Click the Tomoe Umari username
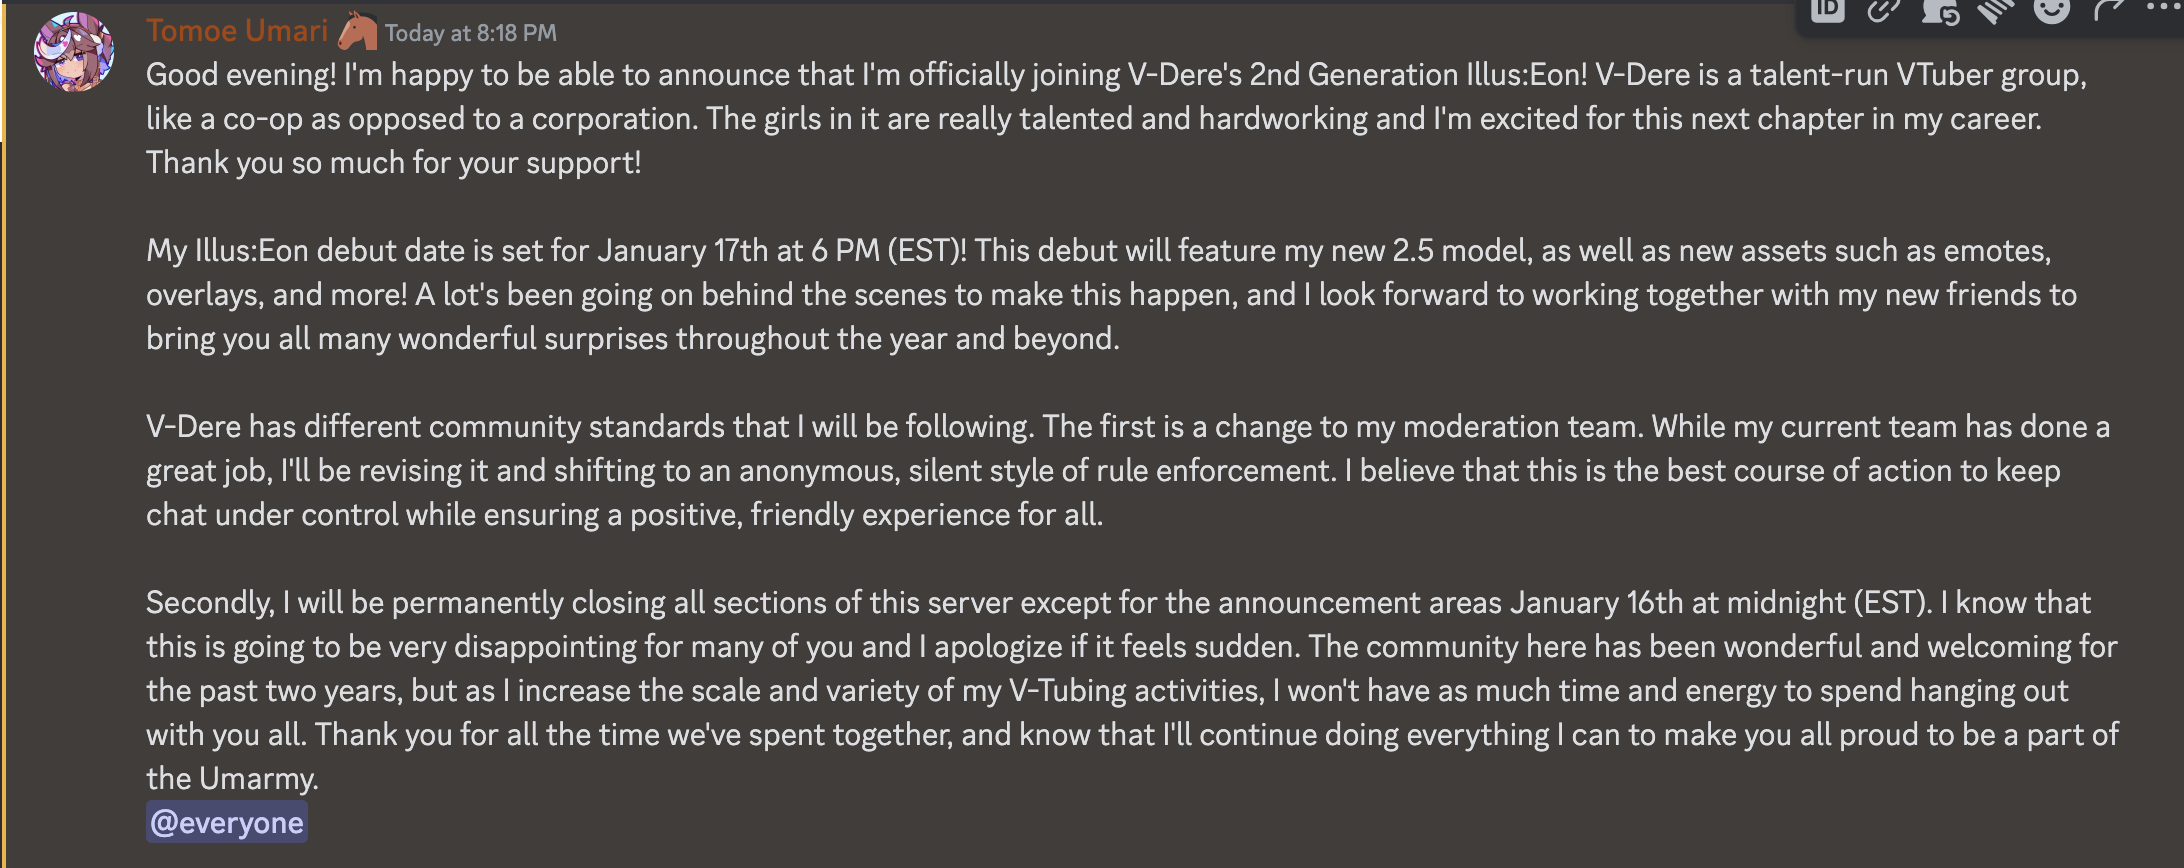Viewport: 2184px width, 868px height. [x=237, y=31]
